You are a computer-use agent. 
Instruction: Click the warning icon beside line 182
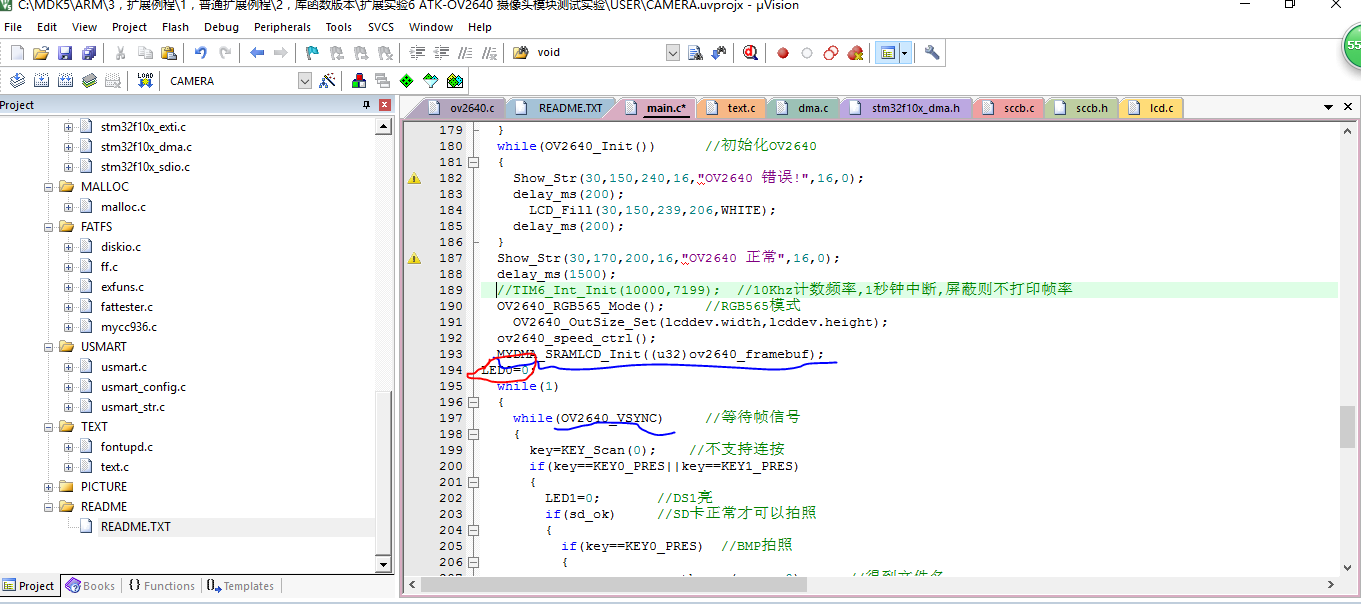pos(414,178)
